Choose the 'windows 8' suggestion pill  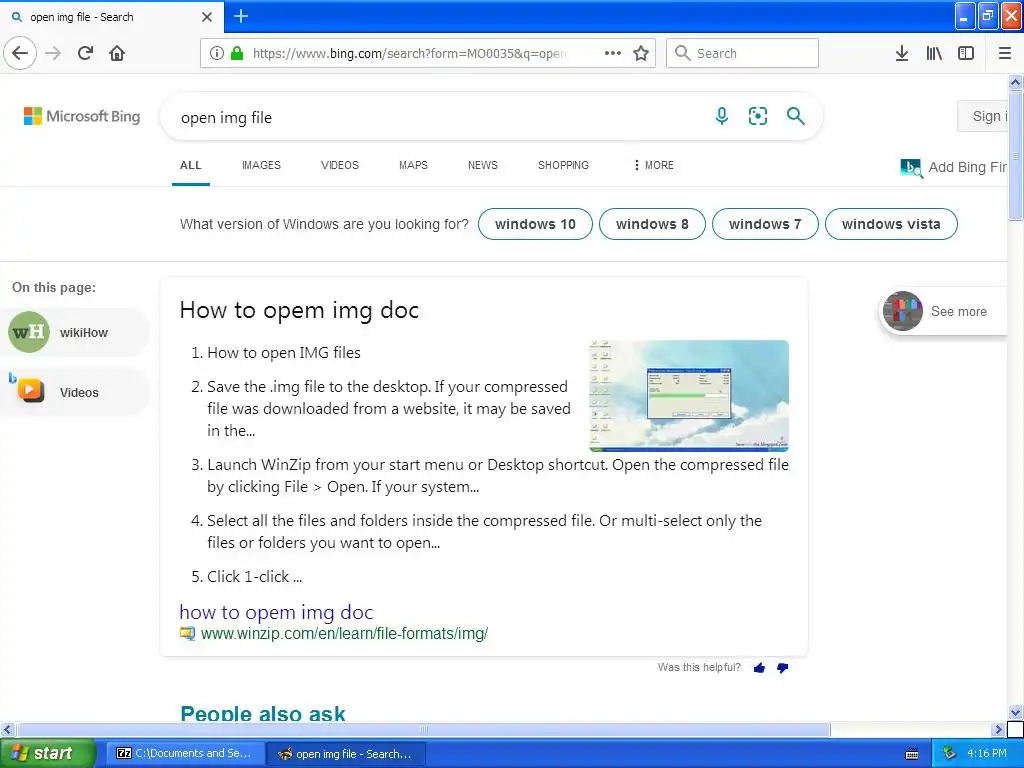click(652, 224)
